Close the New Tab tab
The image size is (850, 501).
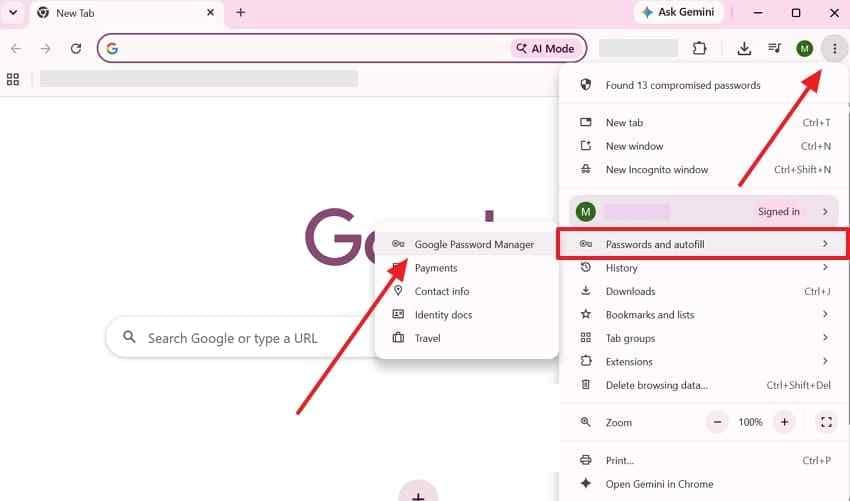pos(210,12)
